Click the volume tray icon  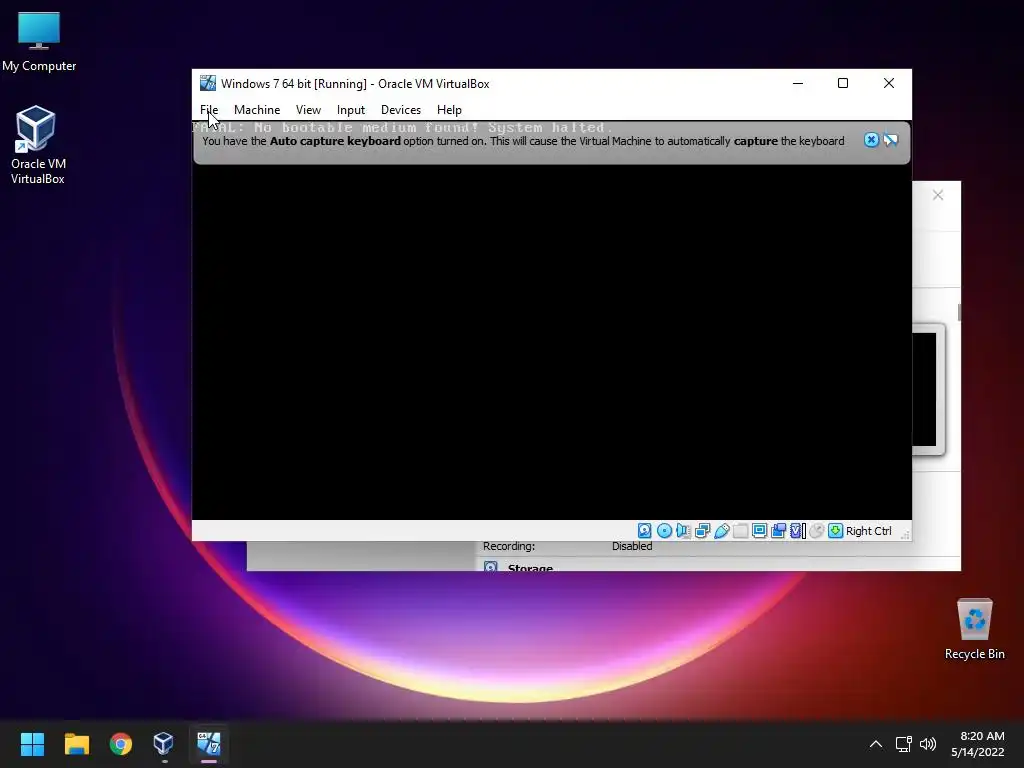[x=927, y=744]
